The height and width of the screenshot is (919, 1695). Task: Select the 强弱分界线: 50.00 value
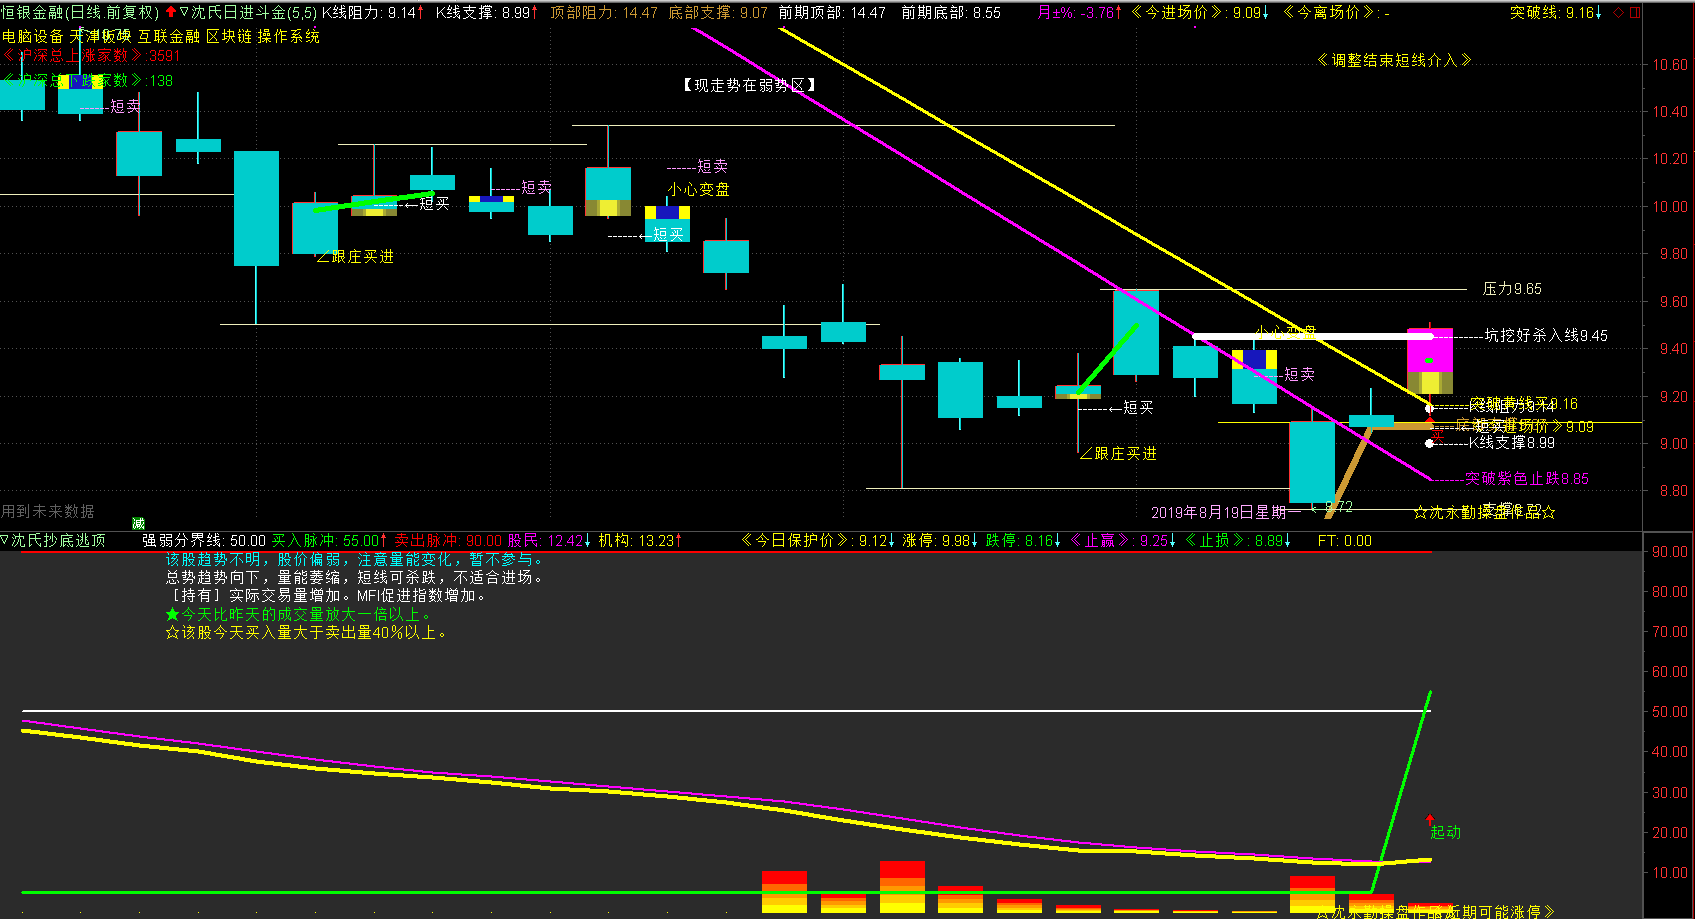click(x=204, y=541)
